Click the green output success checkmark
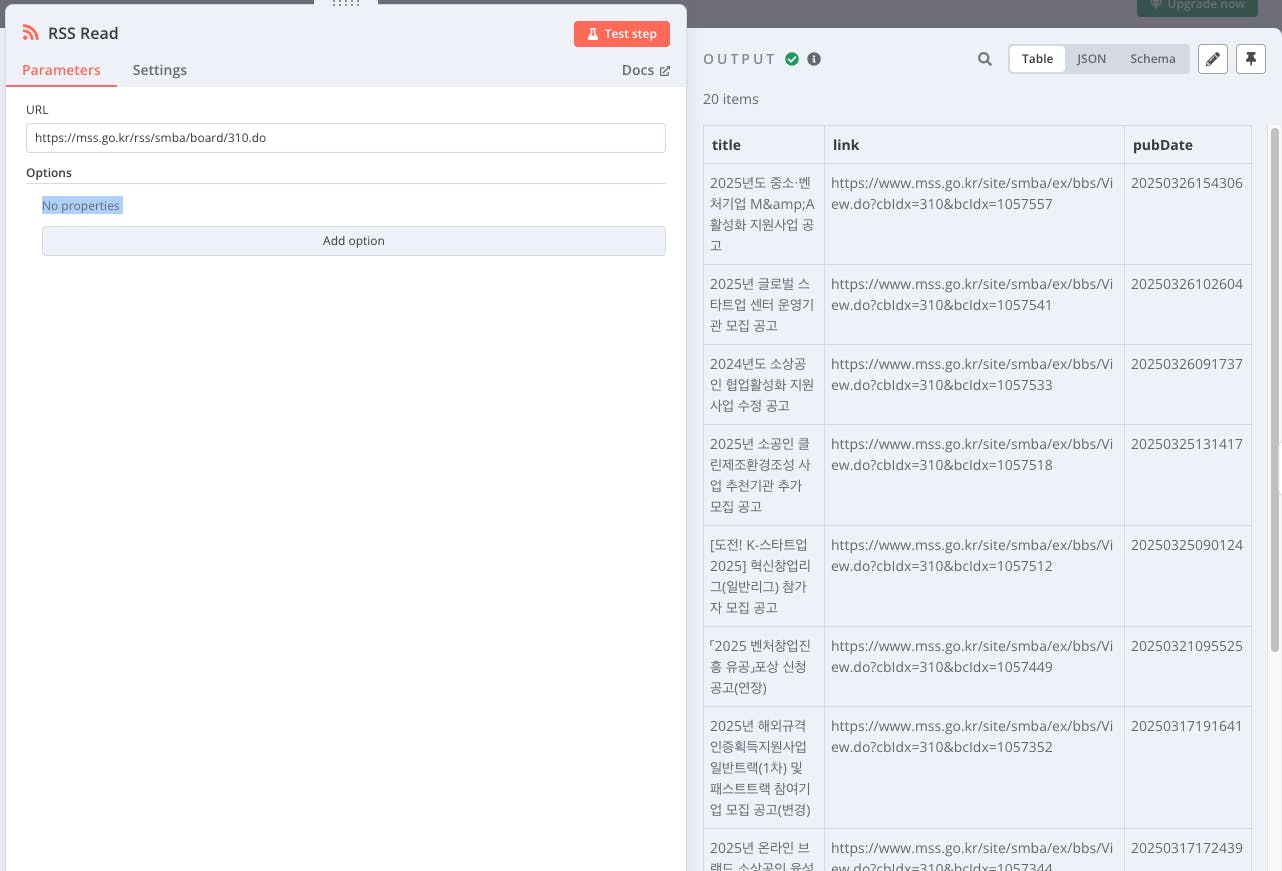 pos(792,59)
